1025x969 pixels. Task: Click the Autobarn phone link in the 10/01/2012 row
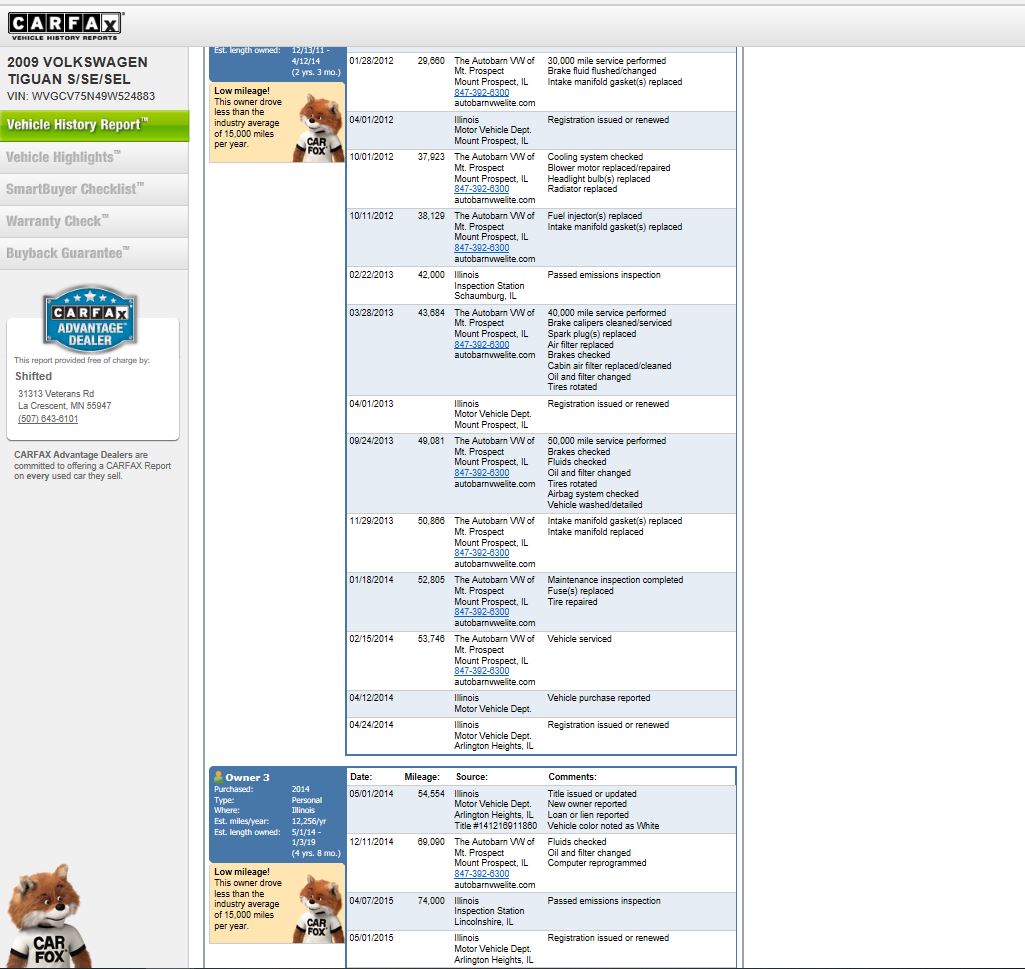coord(482,189)
